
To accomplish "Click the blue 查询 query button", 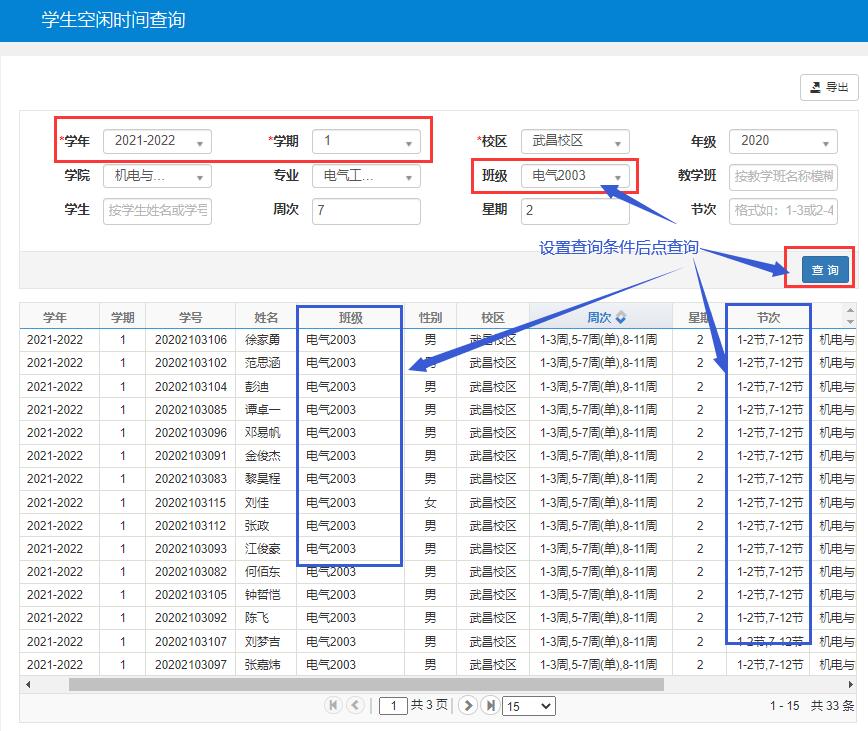I will pos(824,270).
